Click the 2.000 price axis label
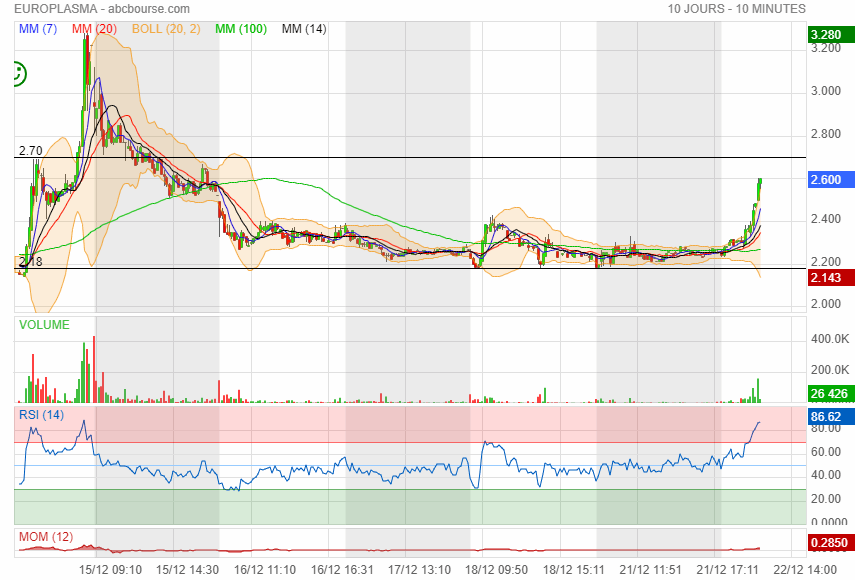 826,304
